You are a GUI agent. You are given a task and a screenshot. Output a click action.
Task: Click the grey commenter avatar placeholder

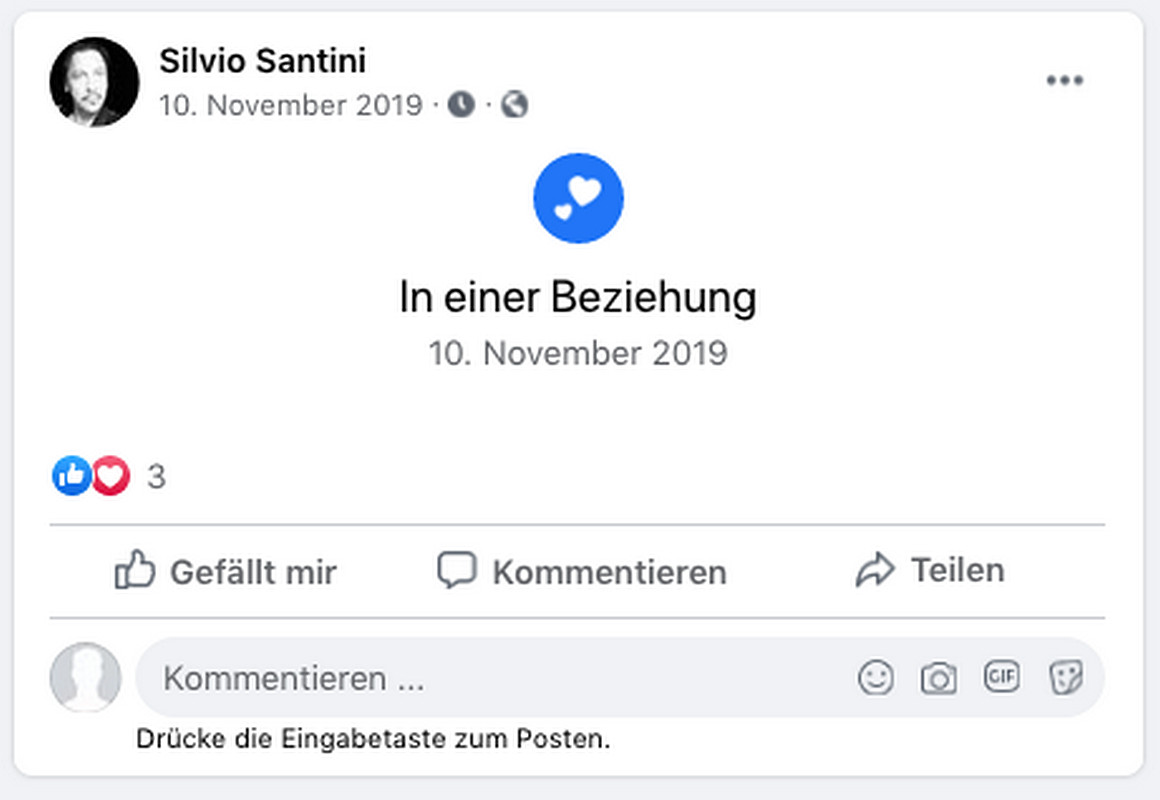point(85,677)
